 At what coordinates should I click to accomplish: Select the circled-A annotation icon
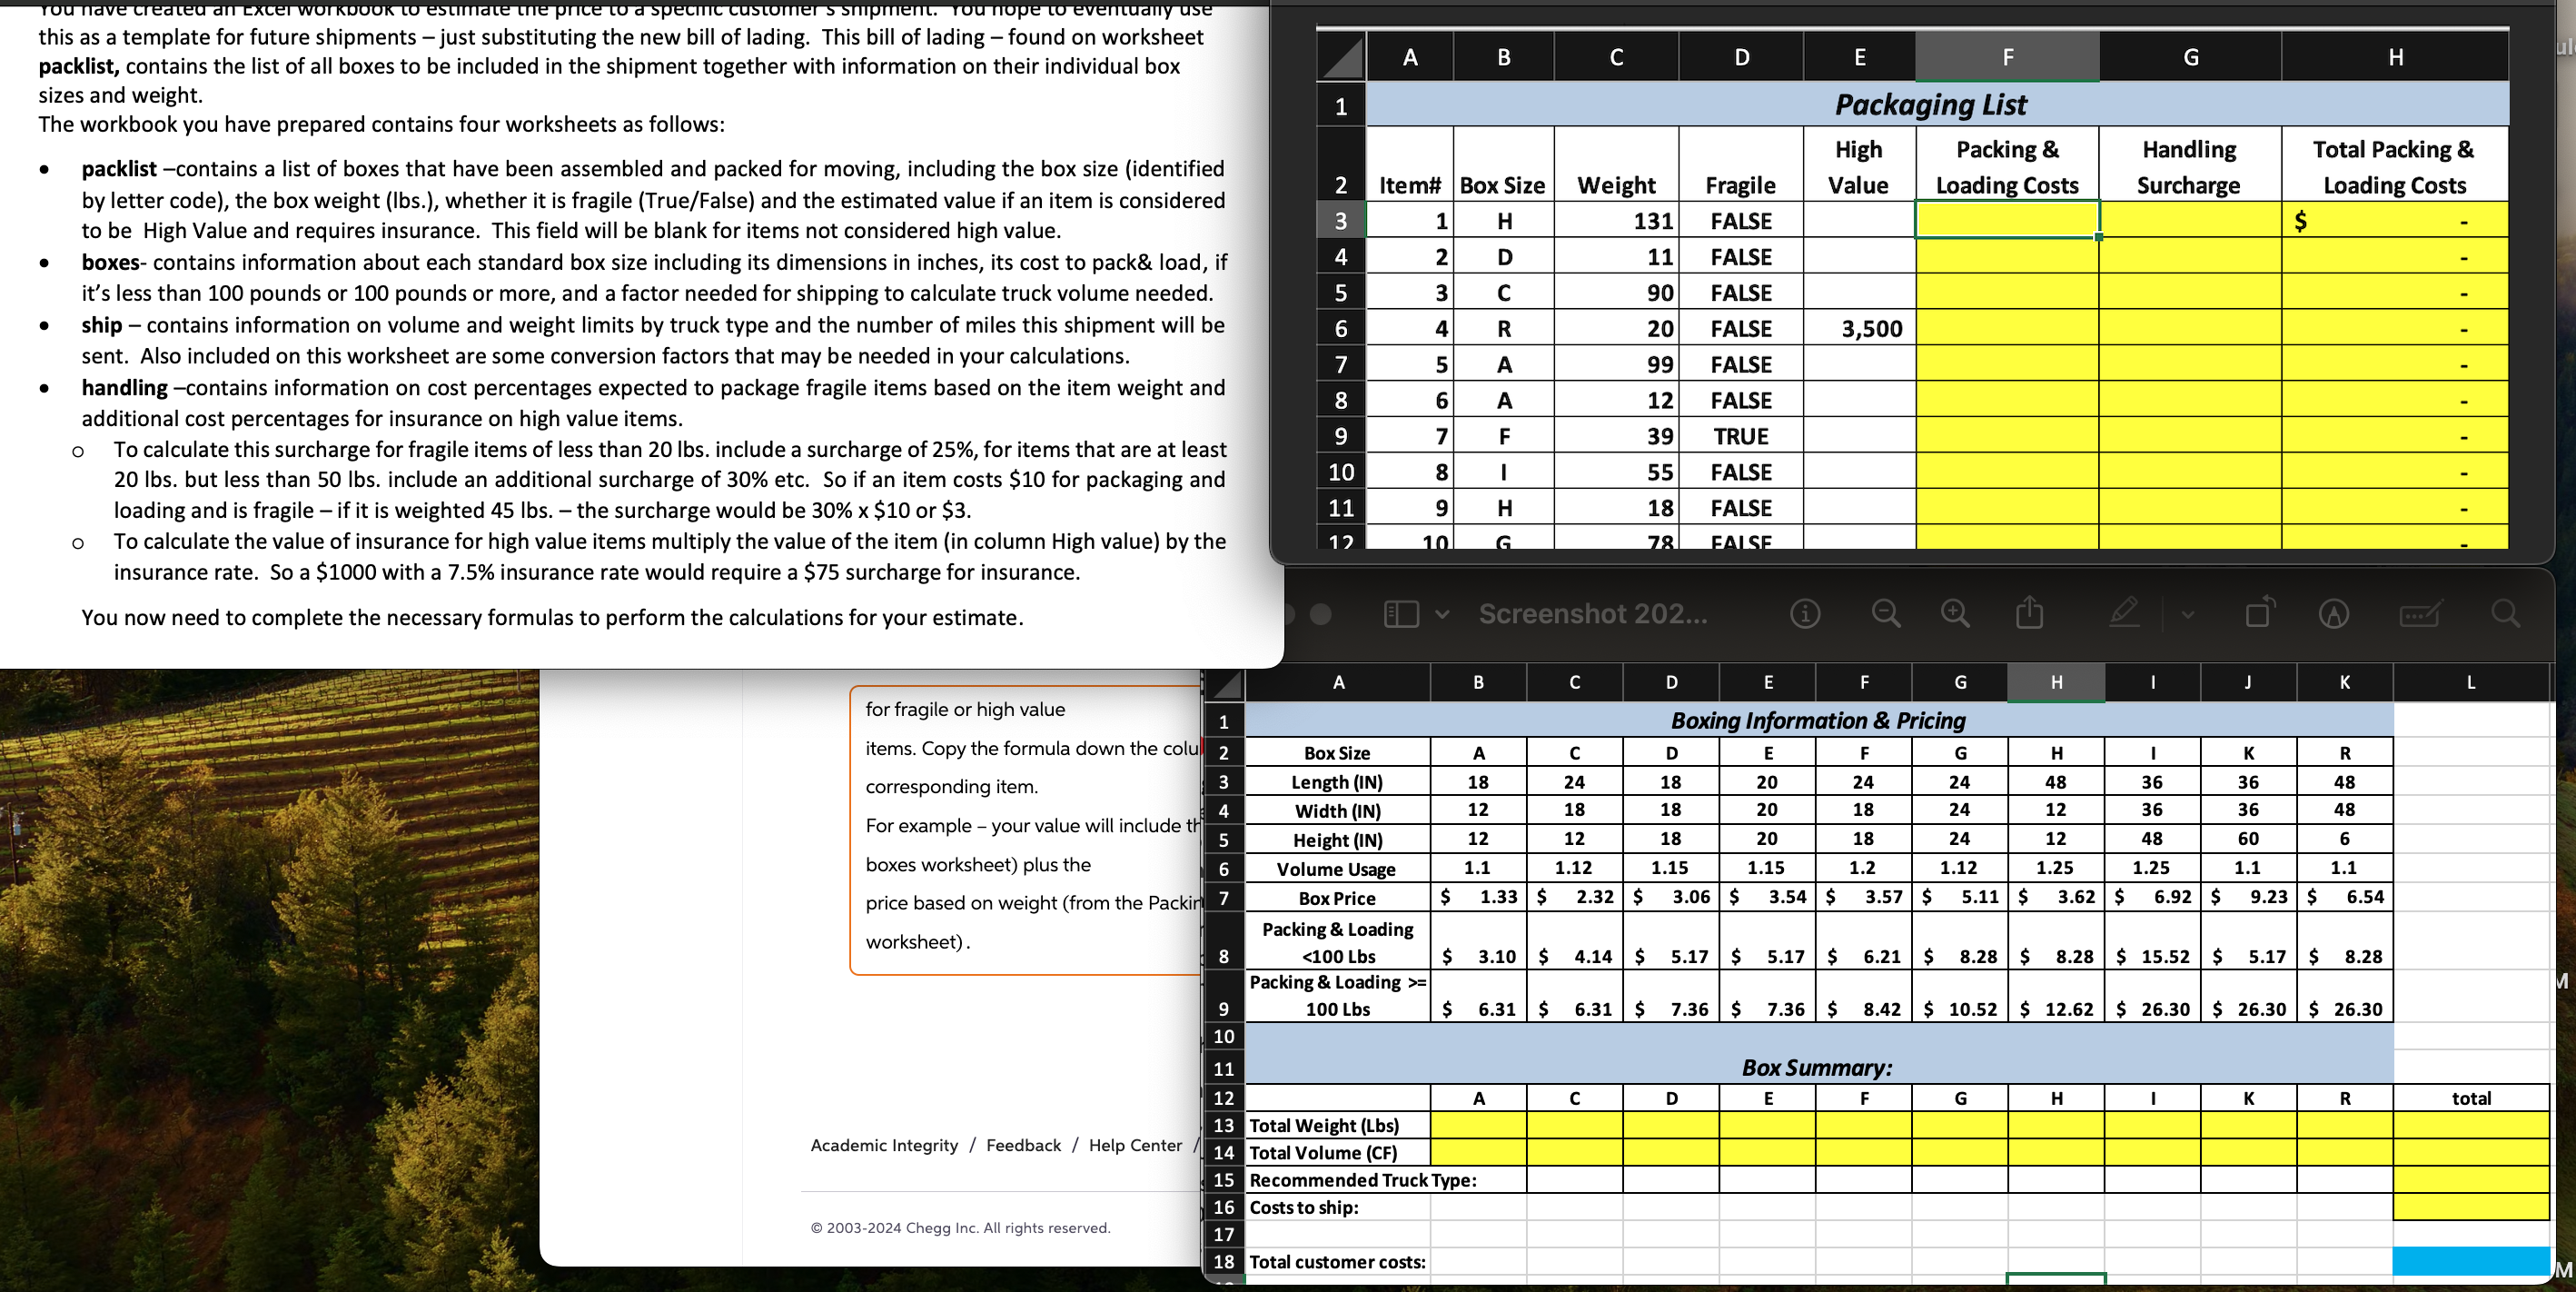2333,613
